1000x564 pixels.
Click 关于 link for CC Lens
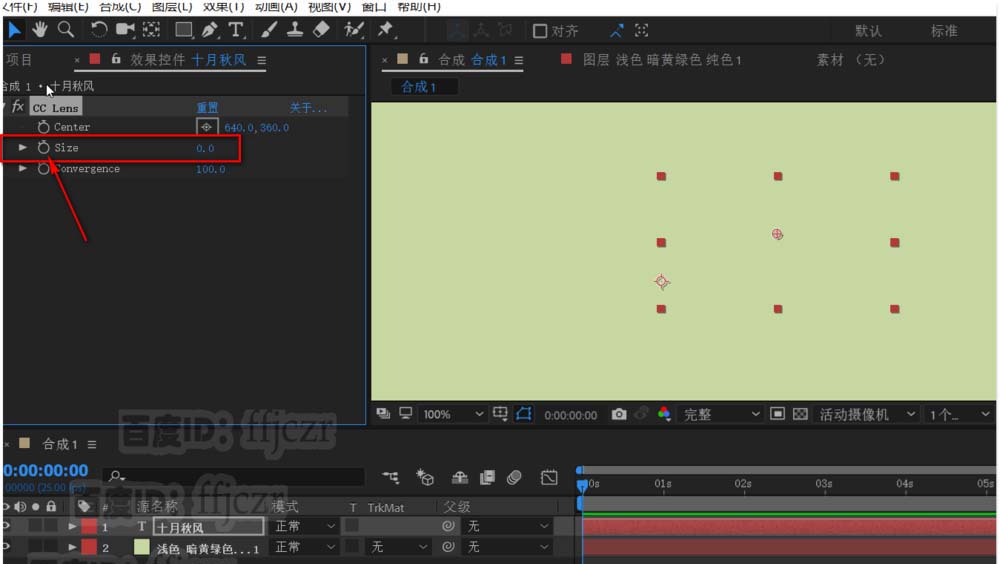point(308,107)
